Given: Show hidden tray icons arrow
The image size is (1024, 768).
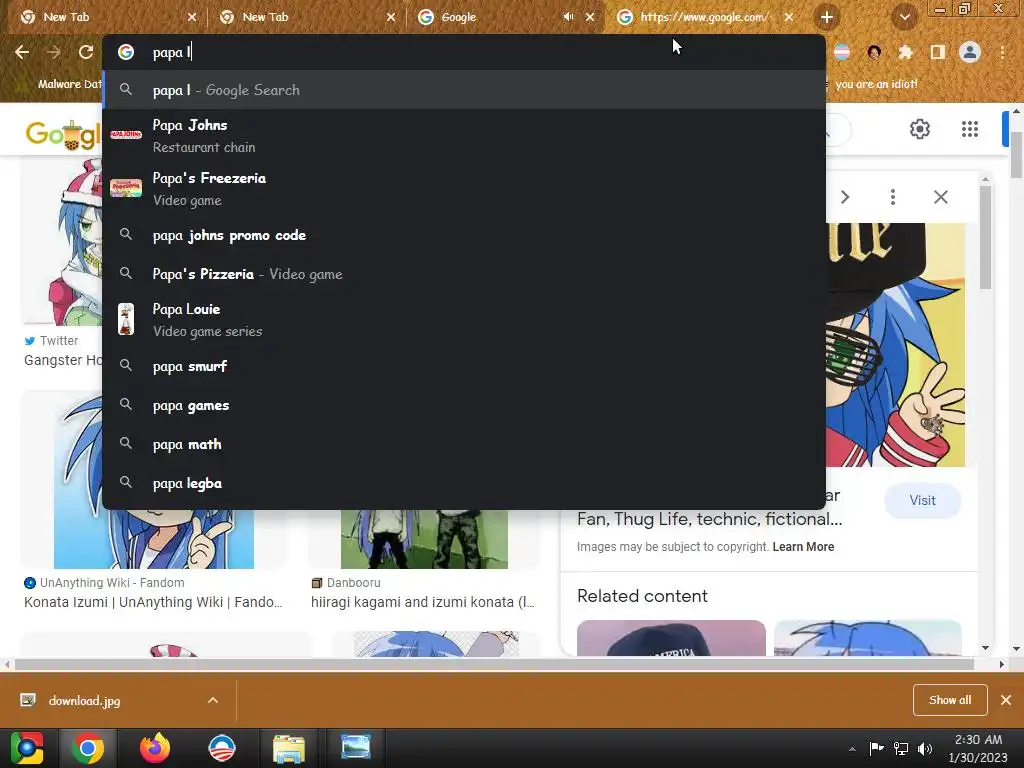Looking at the screenshot, I should (x=852, y=749).
